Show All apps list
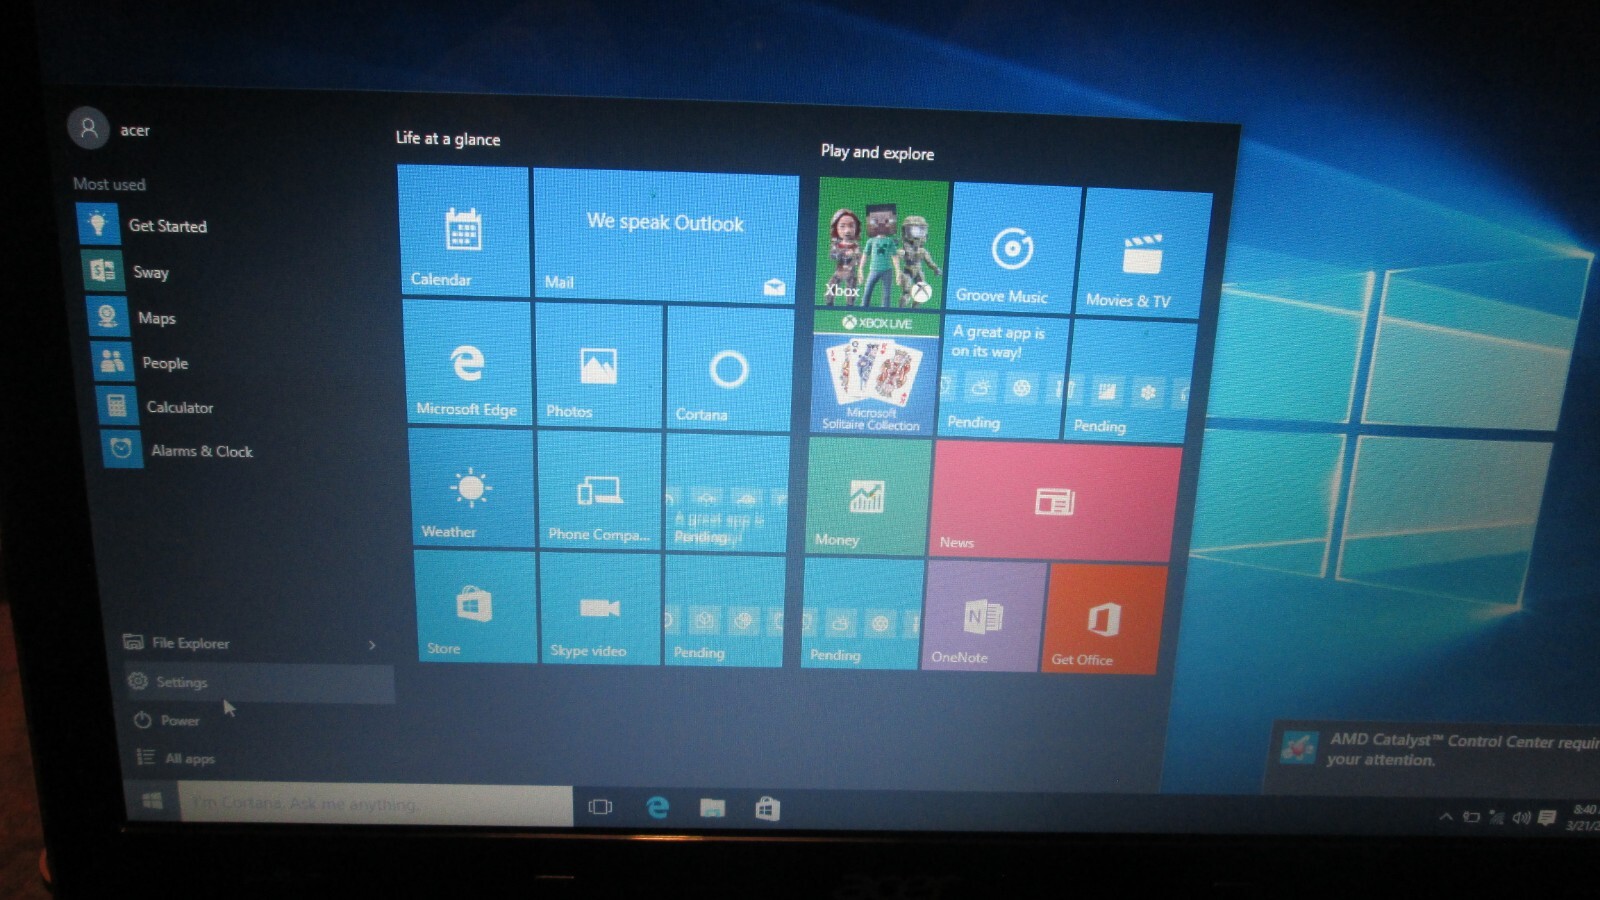Screen dimensions: 1600x900 coord(177,758)
